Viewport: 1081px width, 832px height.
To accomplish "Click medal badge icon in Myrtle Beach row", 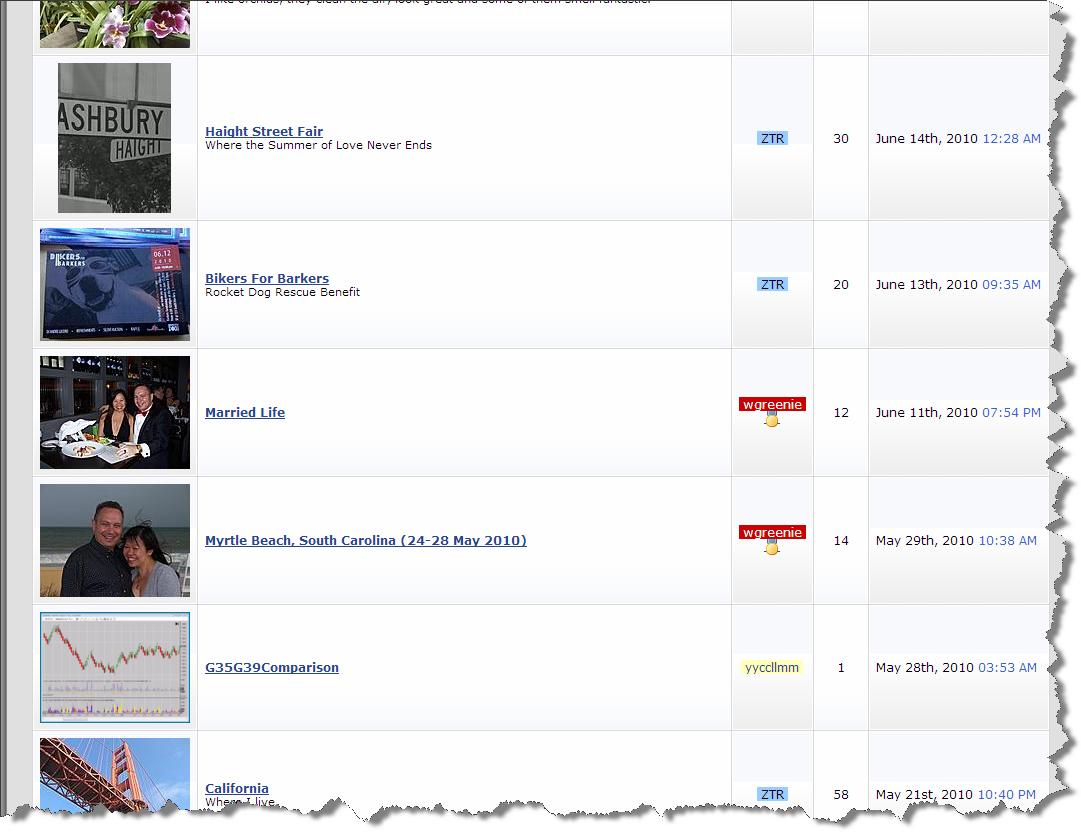I will [x=772, y=548].
